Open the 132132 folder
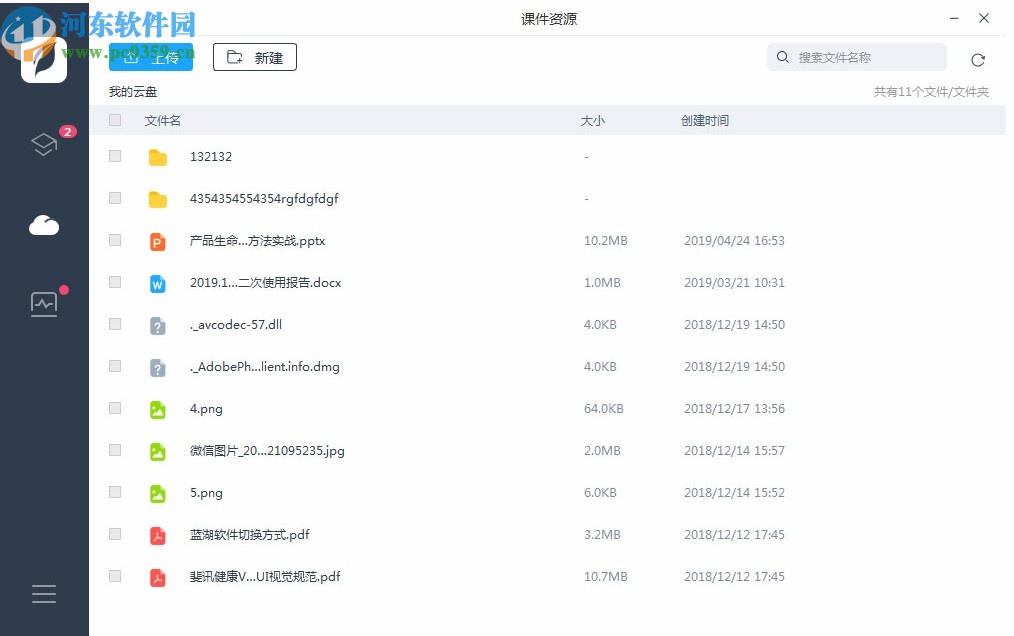This screenshot has width=1014, height=636. click(x=211, y=157)
